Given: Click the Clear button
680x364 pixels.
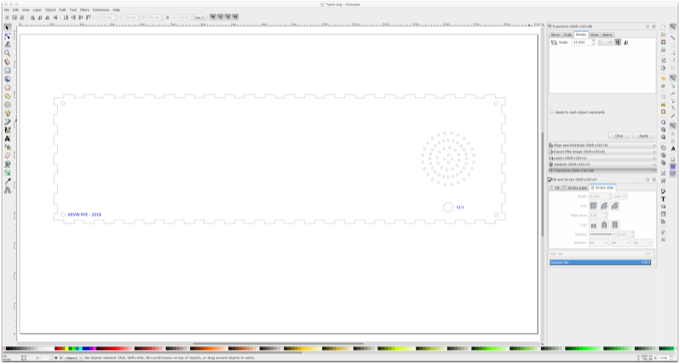Looking at the screenshot, I should pos(619,136).
